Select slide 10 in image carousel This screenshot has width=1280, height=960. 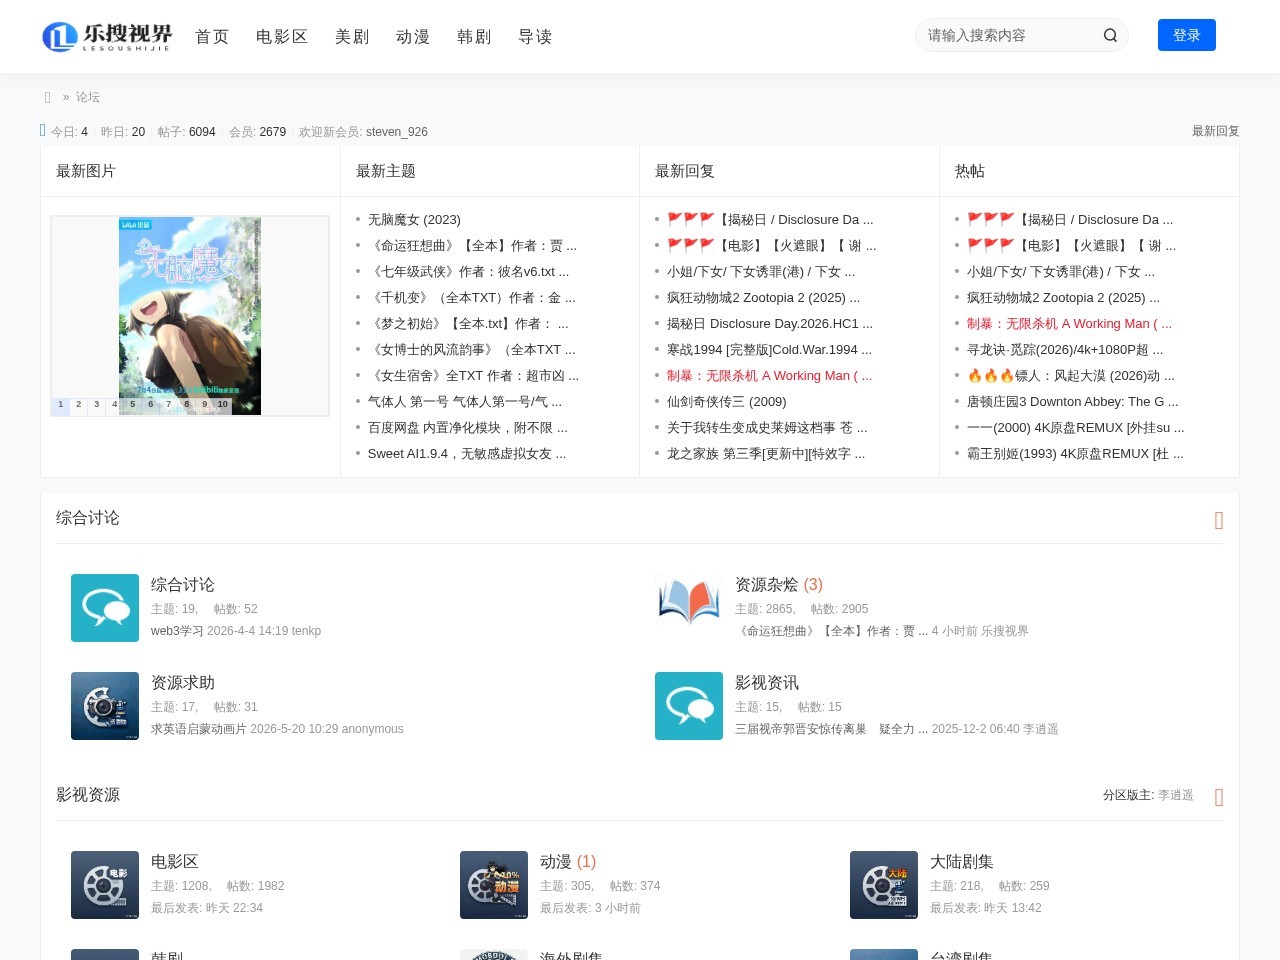pos(222,405)
